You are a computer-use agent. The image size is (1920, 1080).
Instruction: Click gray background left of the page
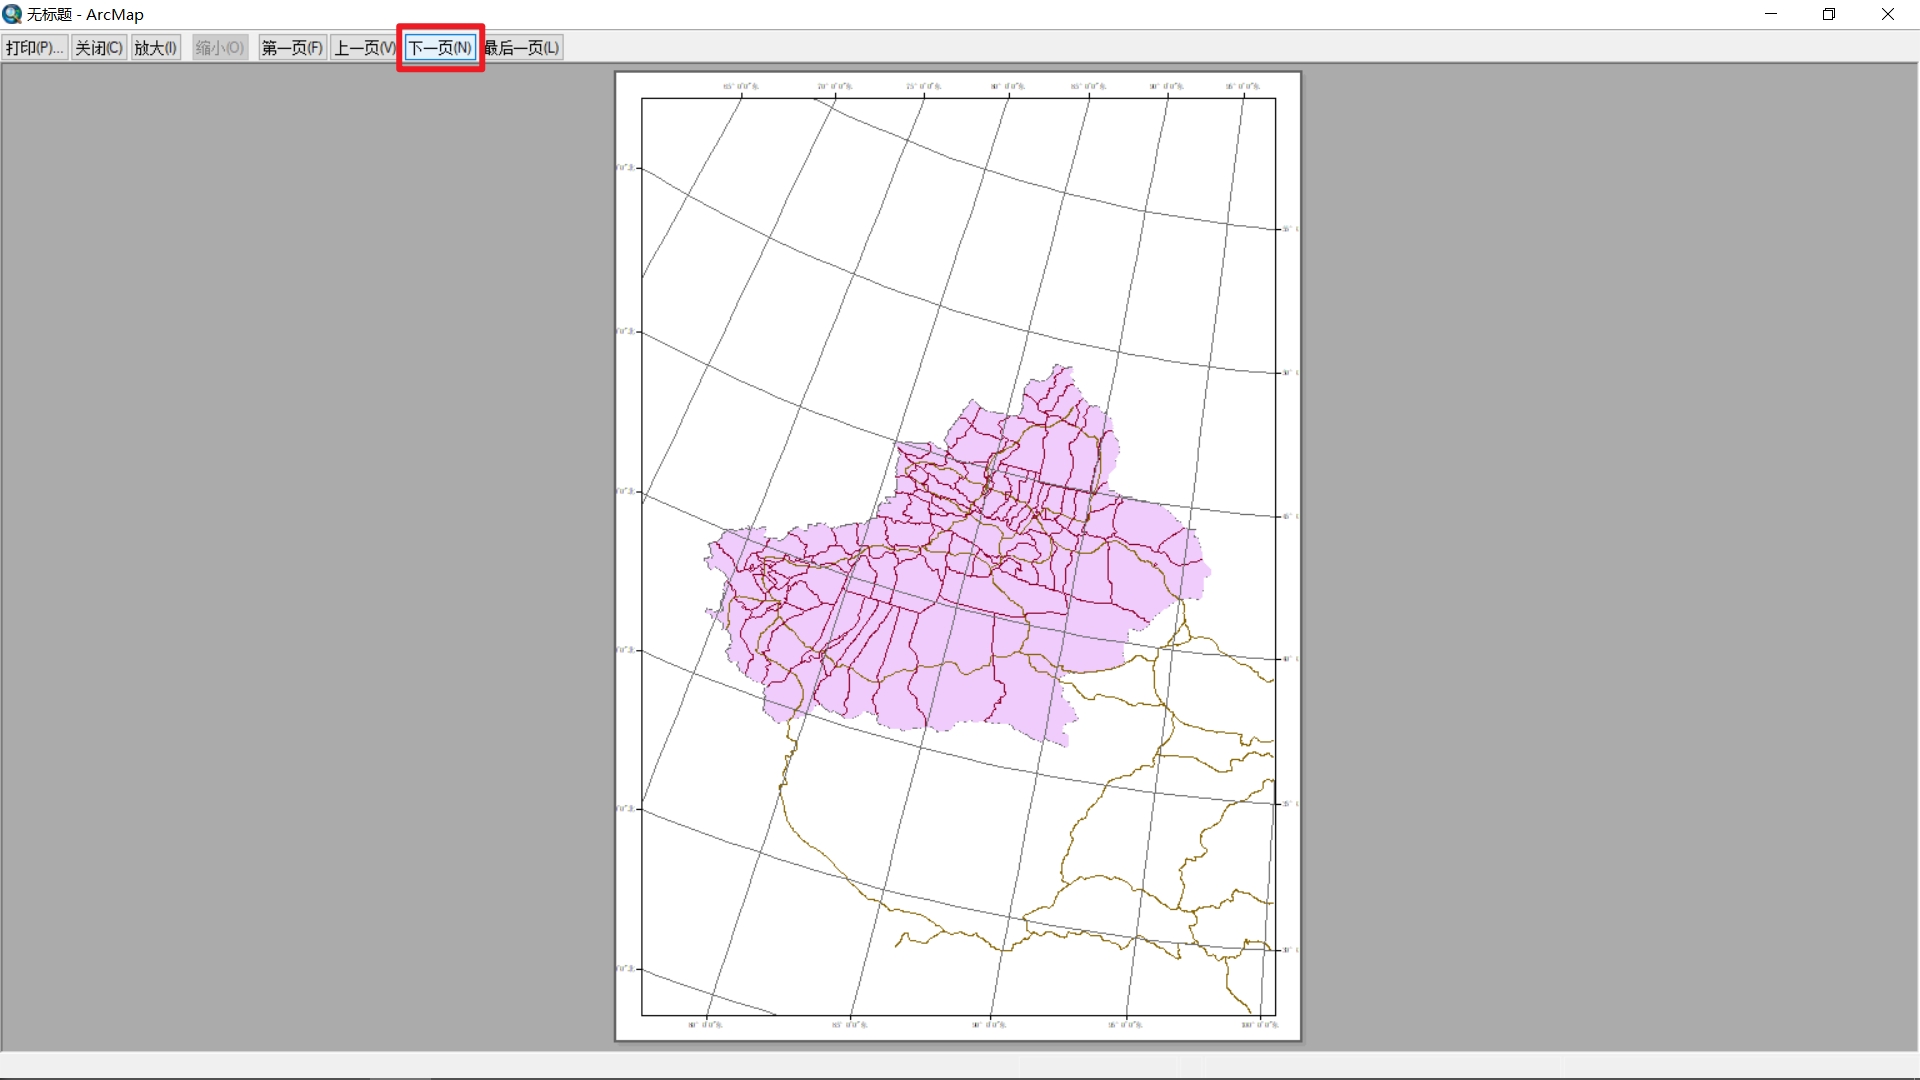[x=300, y=550]
